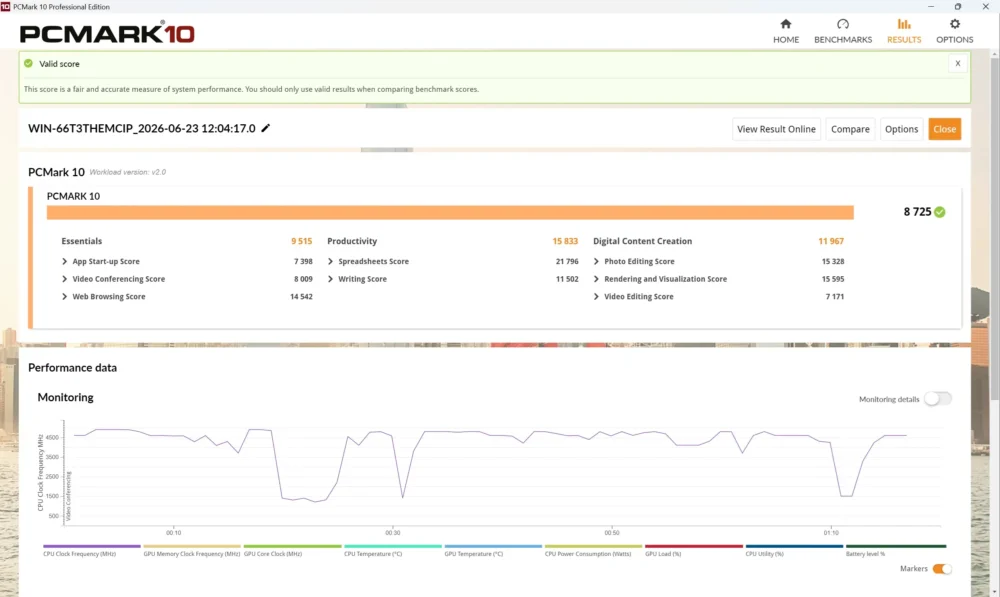Image resolution: width=1000 pixels, height=597 pixels.
Task: Turn off the Markers toggle
Action: (942, 568)
